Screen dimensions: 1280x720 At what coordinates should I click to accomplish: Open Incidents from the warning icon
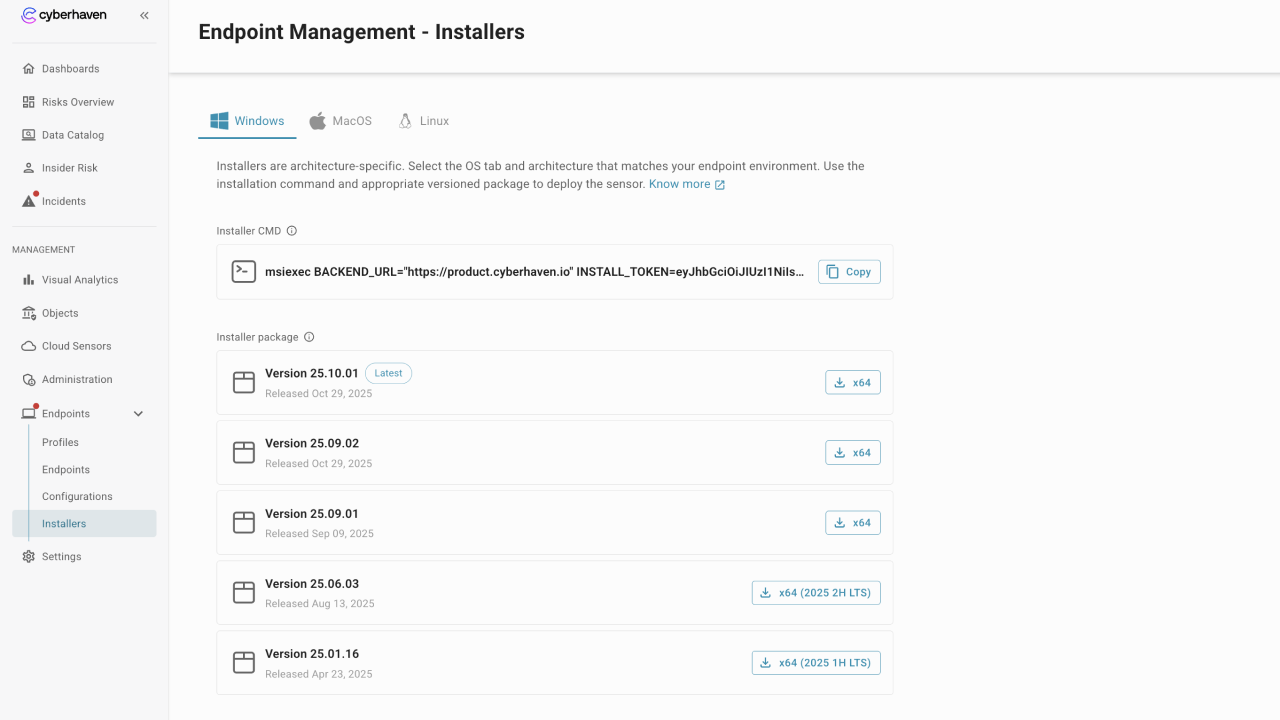coord(29,201)
